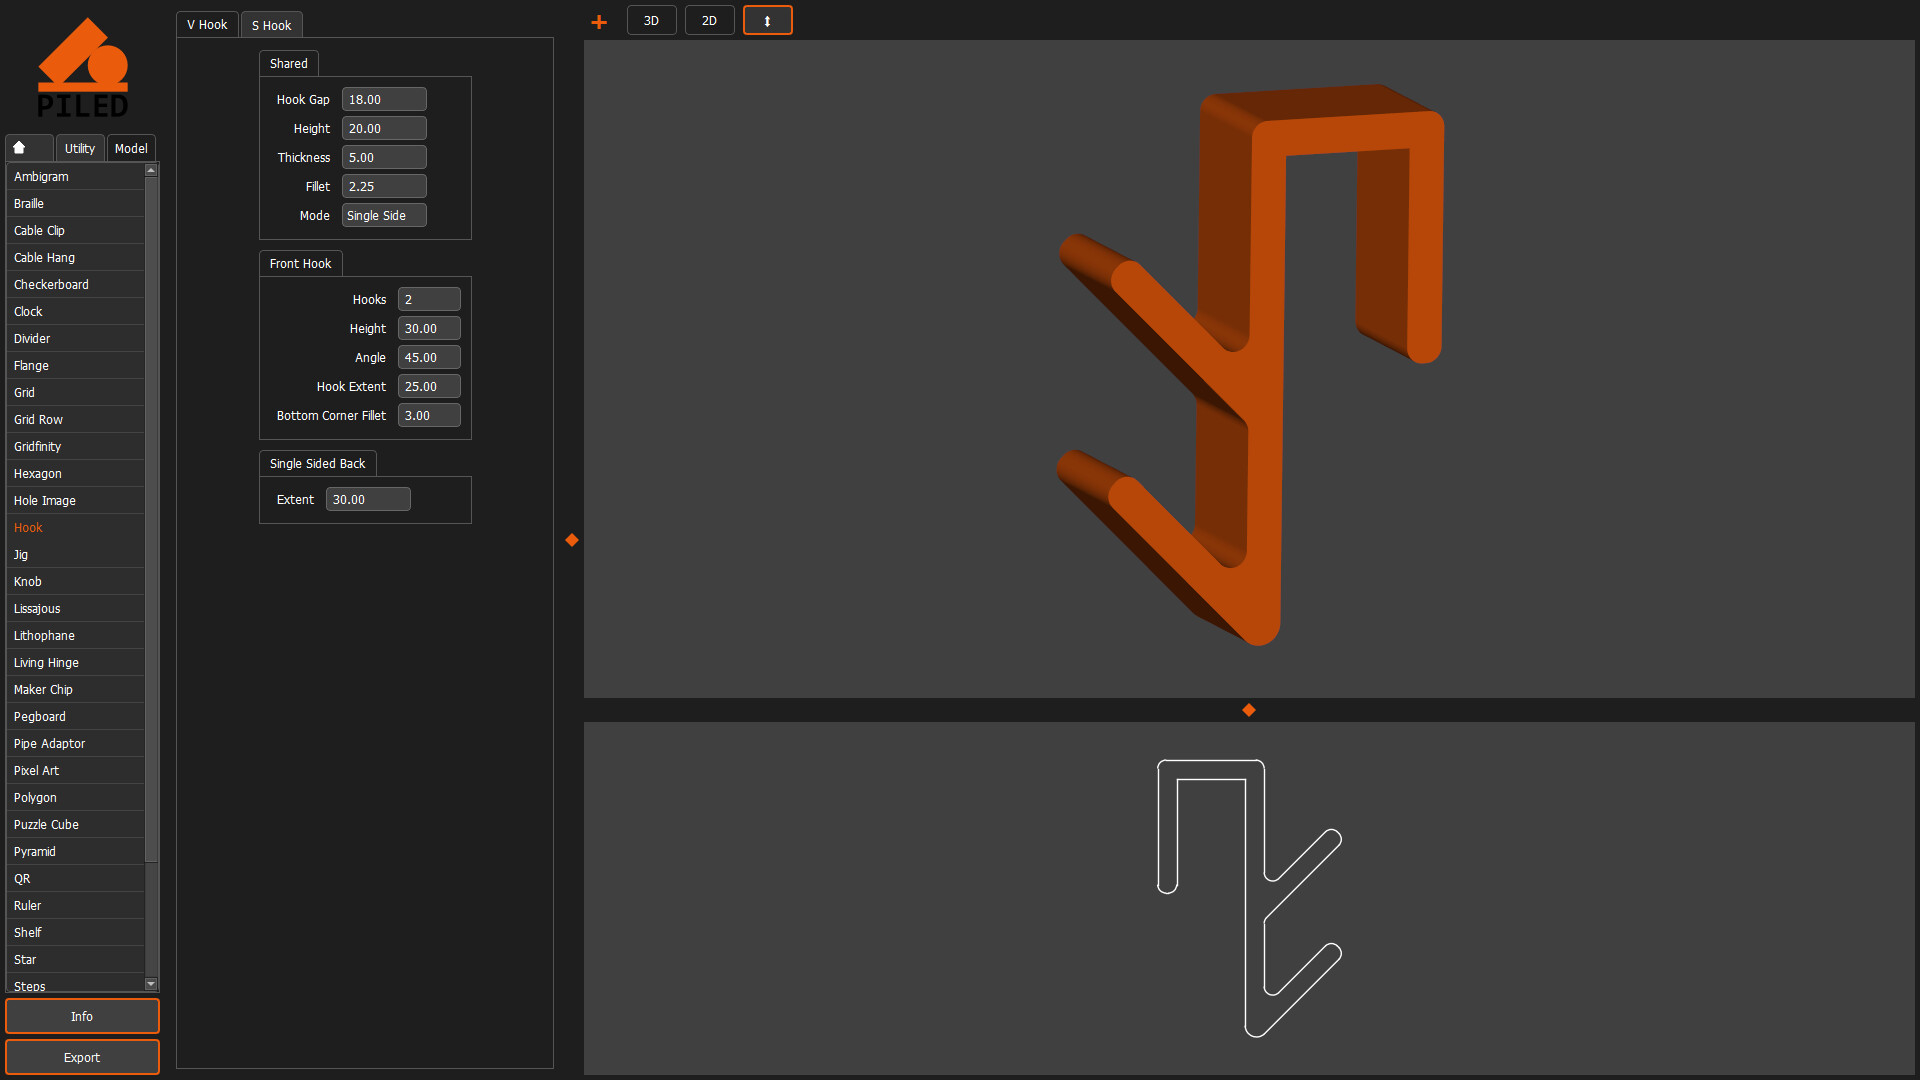The image size is (1920, 1080).
Task: Click the orange diamond handle left of the viewport
Action: click(571, 539)
